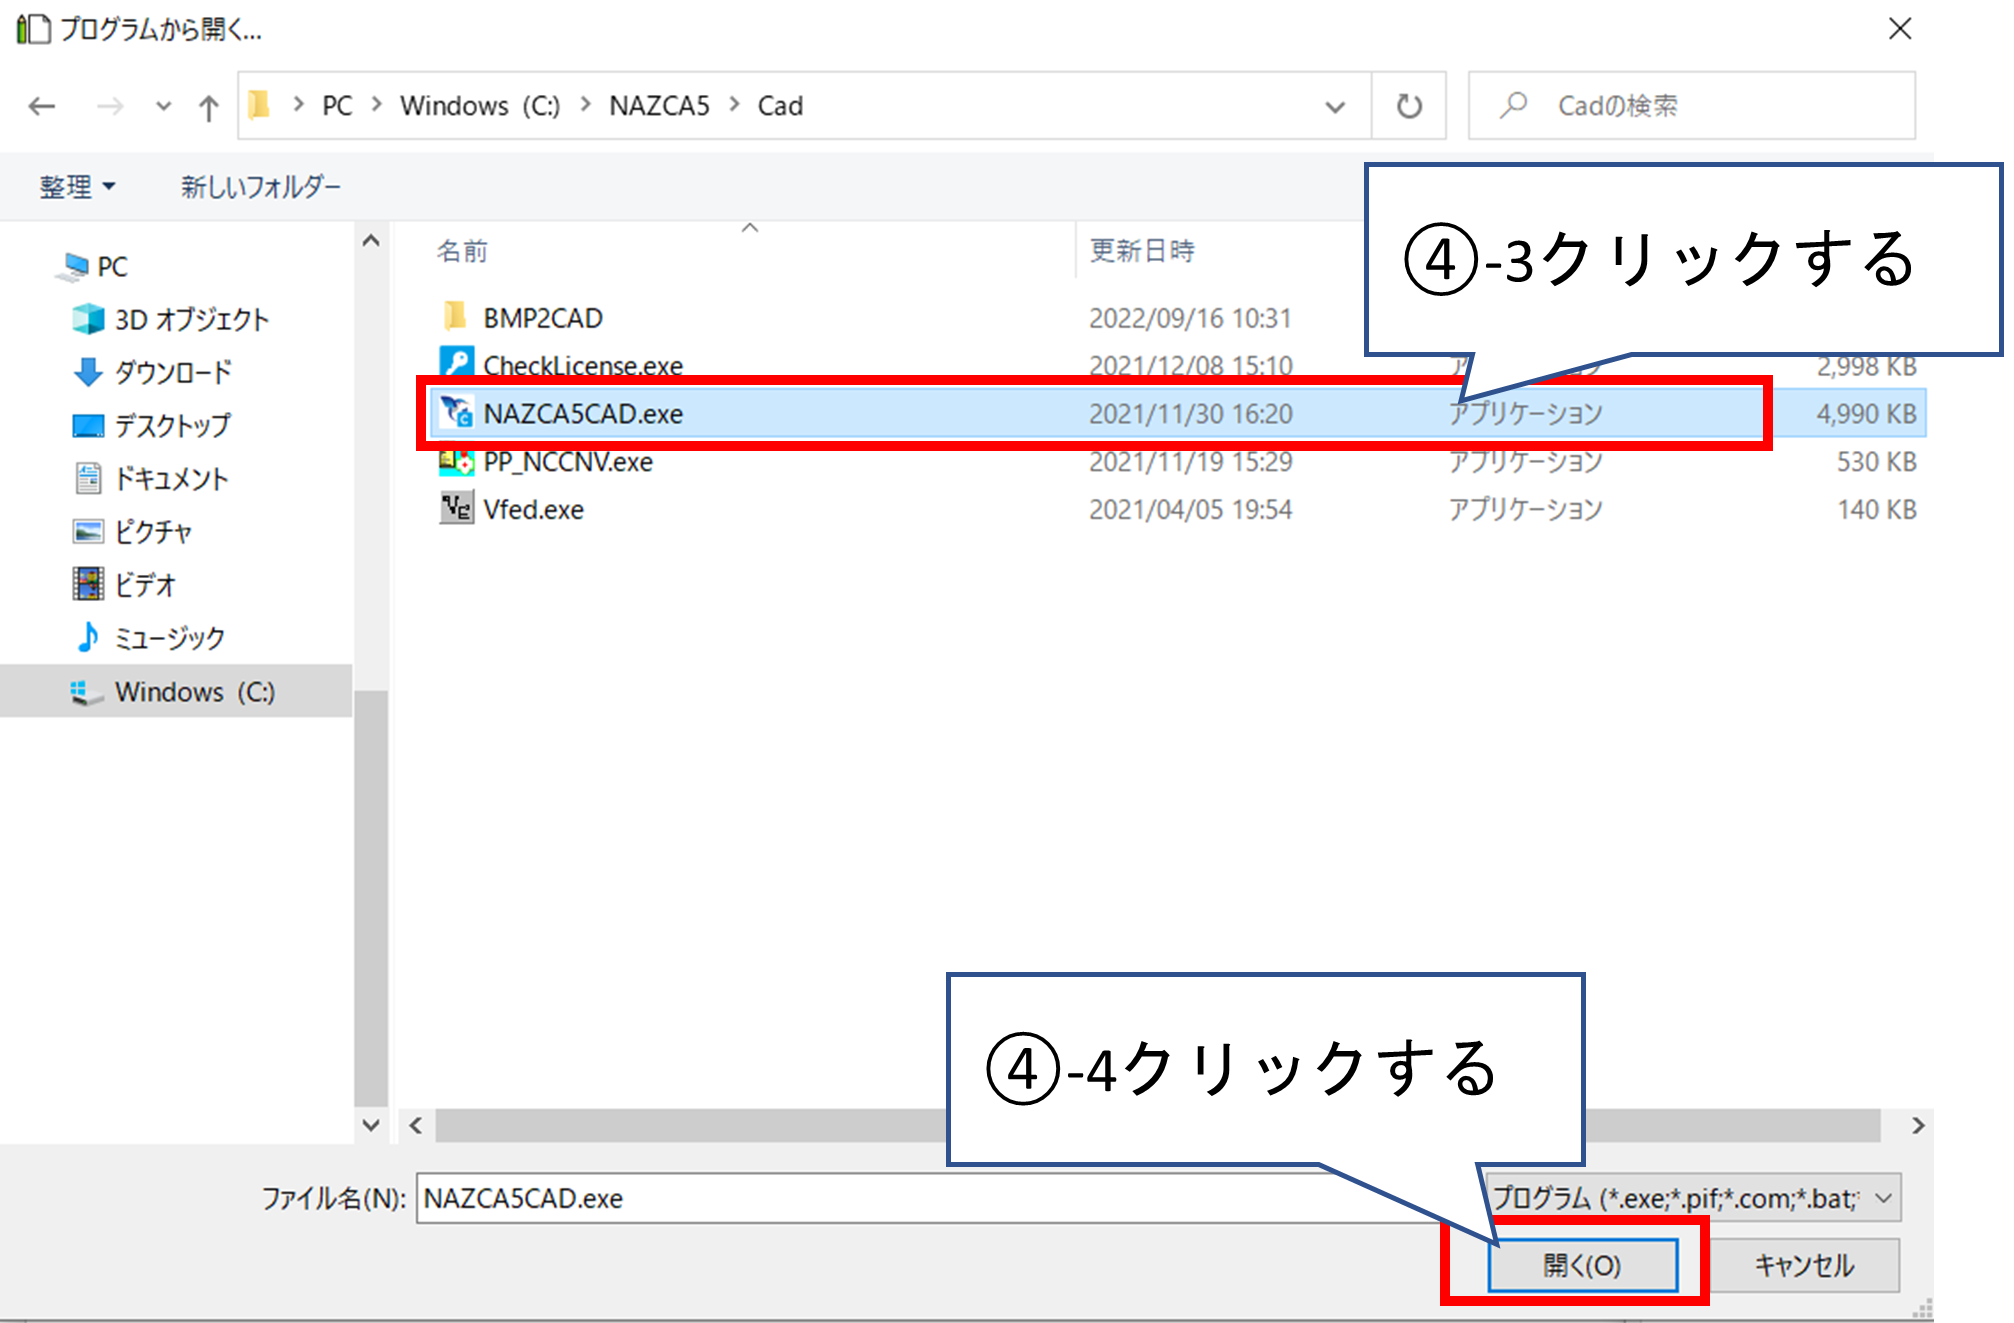Go back with the left arrow
This screenshot has width=2014, height=1323.
click(42, 106)
